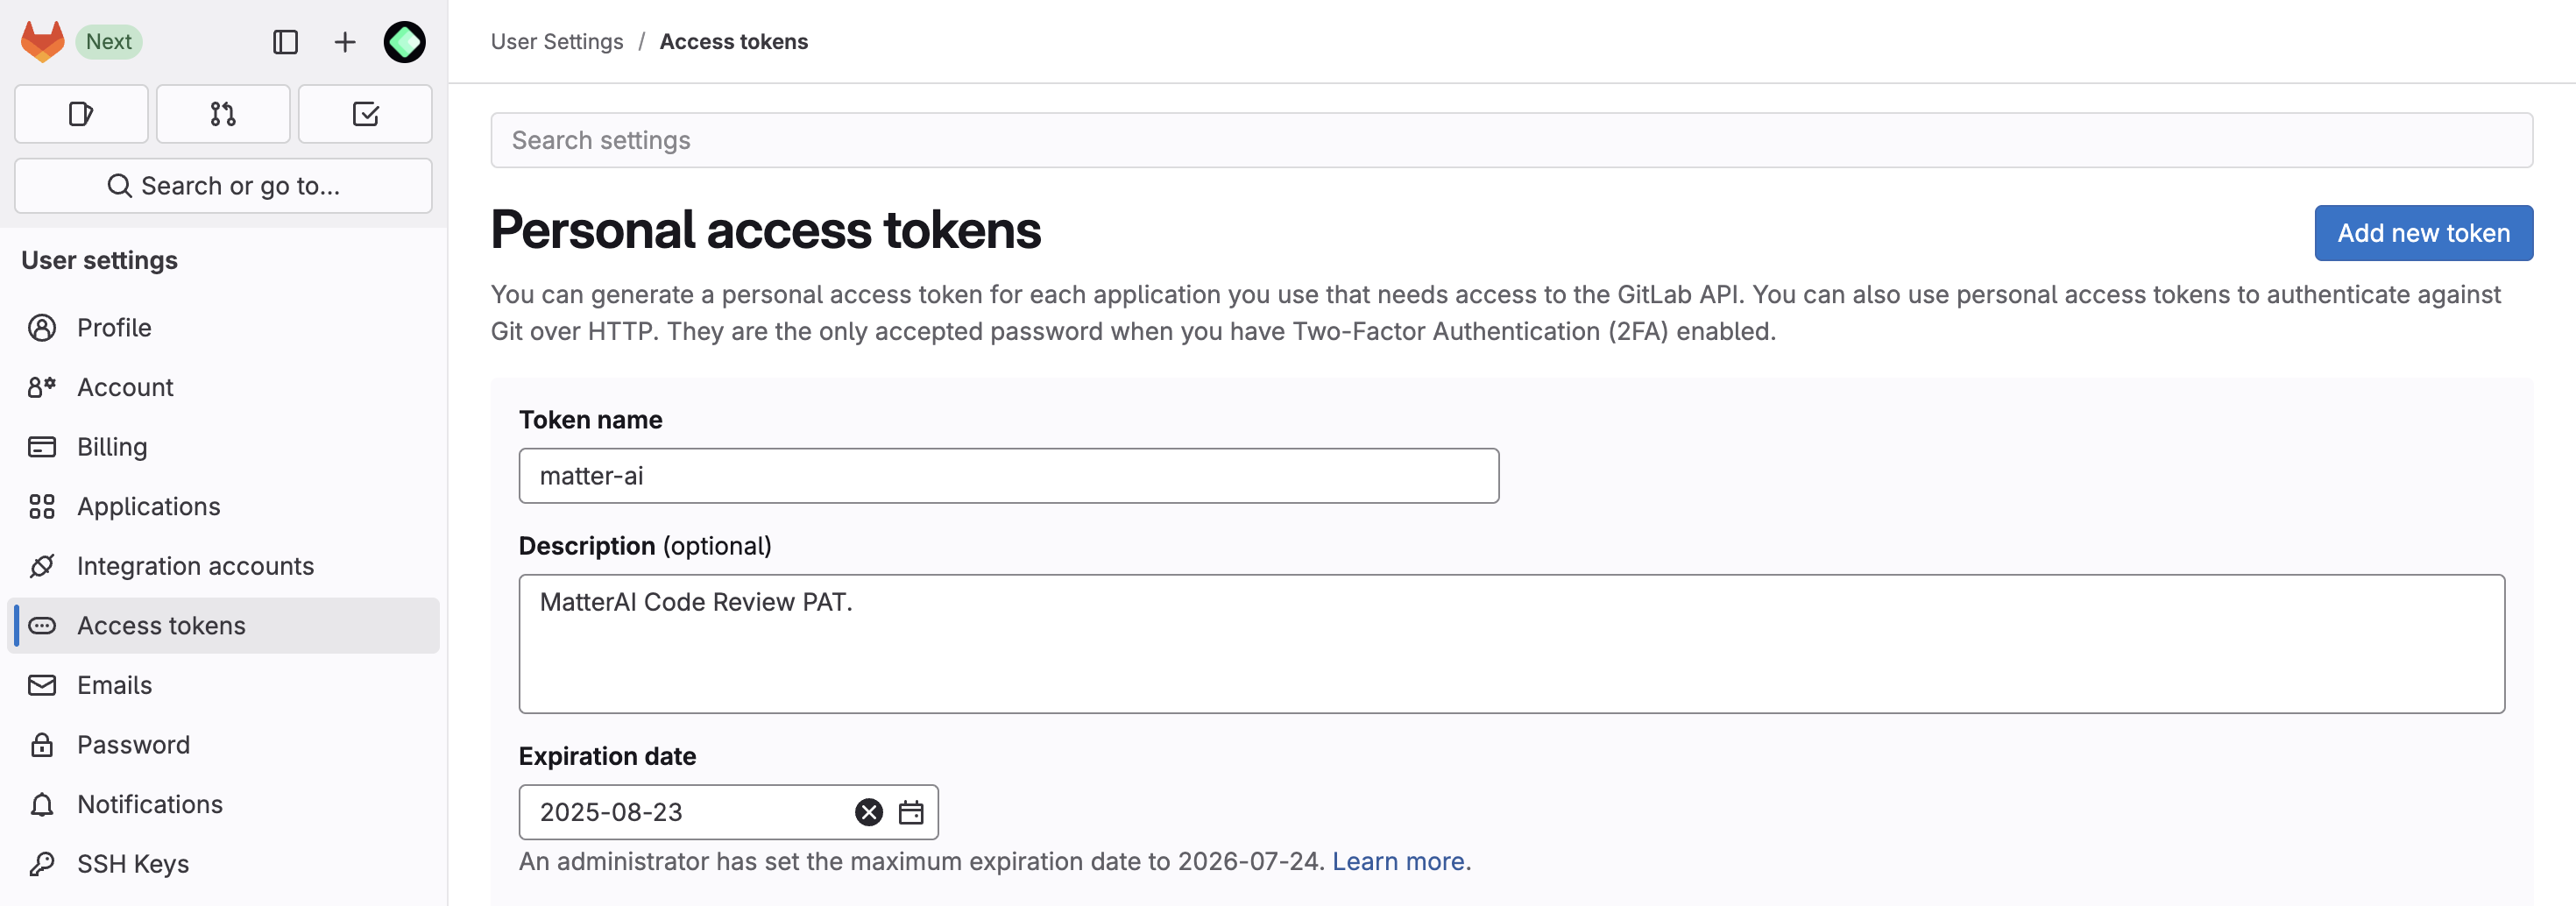Focus the Token name field
Screen dimensions: 2576x906
[1008, 476]
